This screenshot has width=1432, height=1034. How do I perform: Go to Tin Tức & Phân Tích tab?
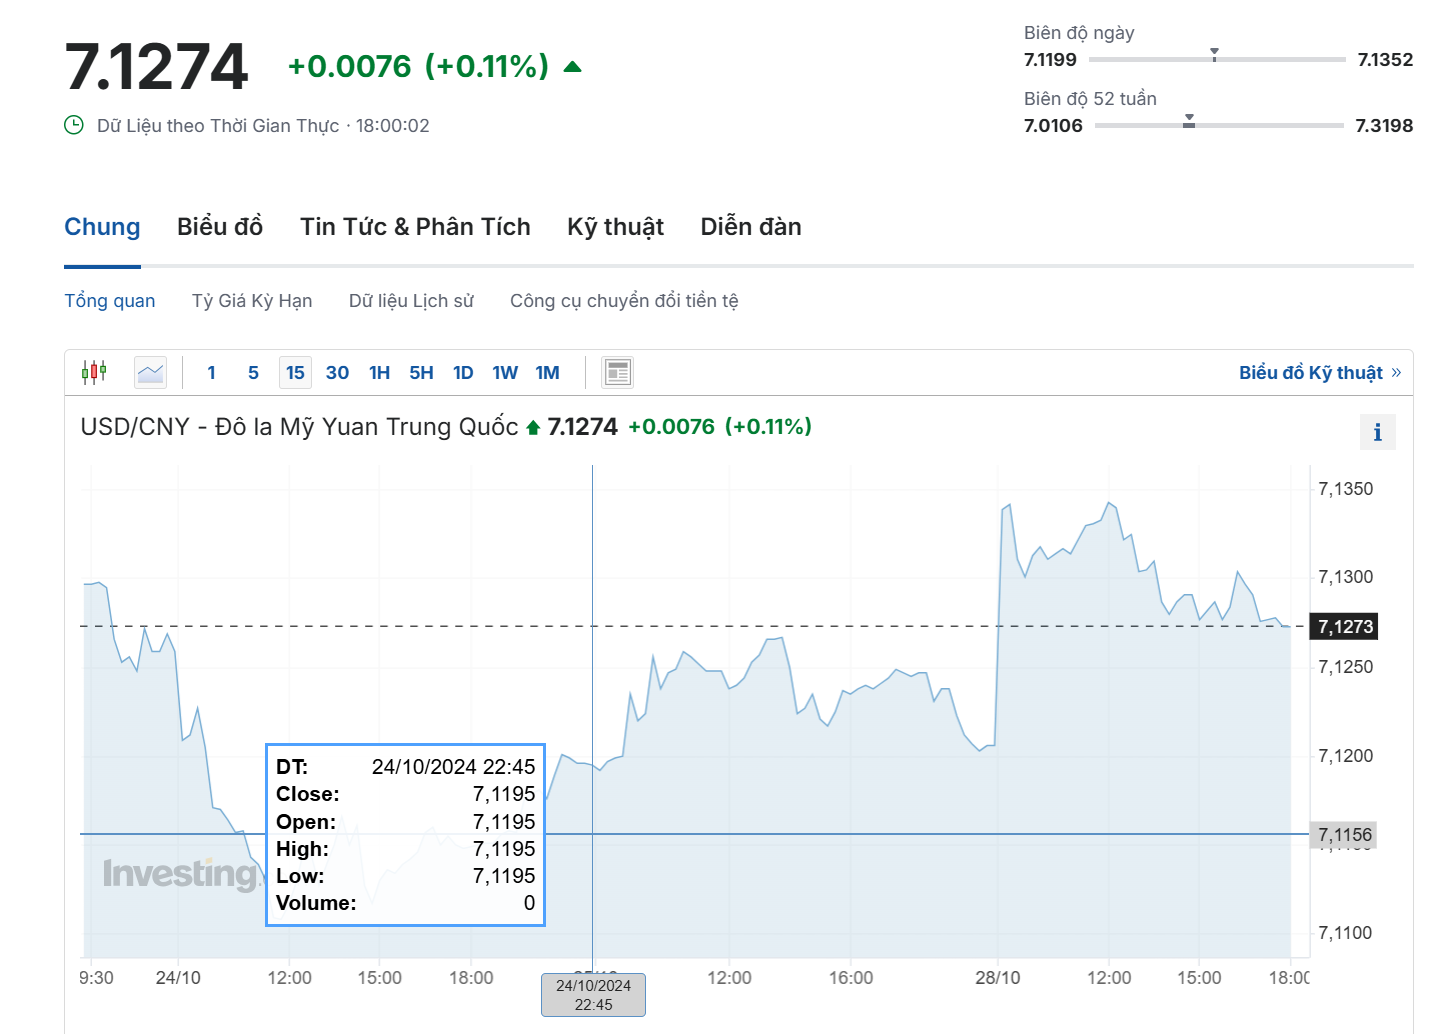tap(415, 227)
